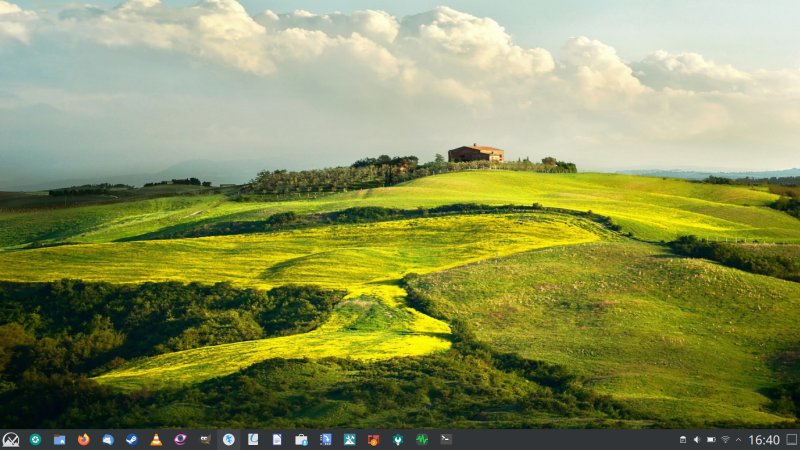Launch Firefox from the taskbar
This screenshot has width=800, height=450.
click(83, 439)
